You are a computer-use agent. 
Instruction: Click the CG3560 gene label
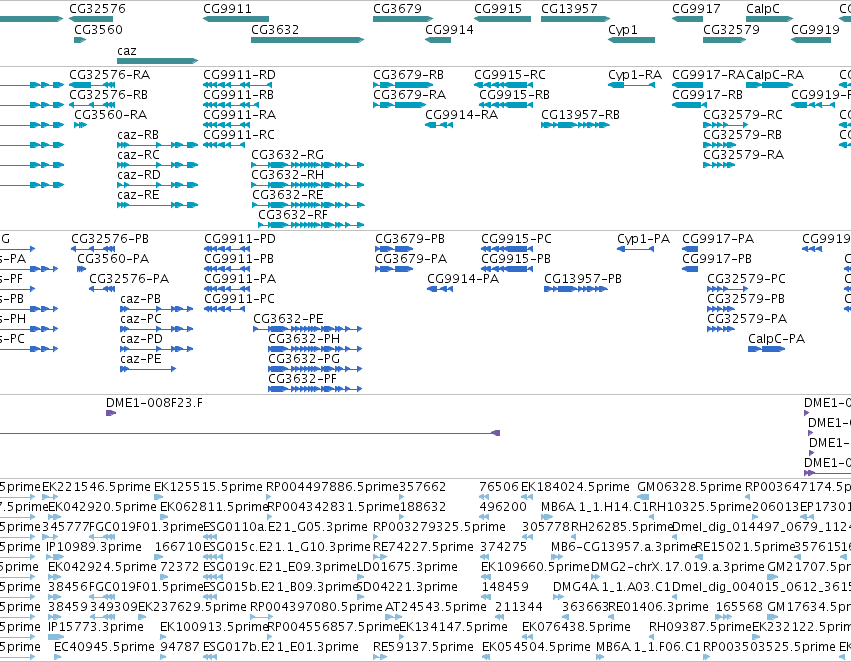[x=98, y=29]
